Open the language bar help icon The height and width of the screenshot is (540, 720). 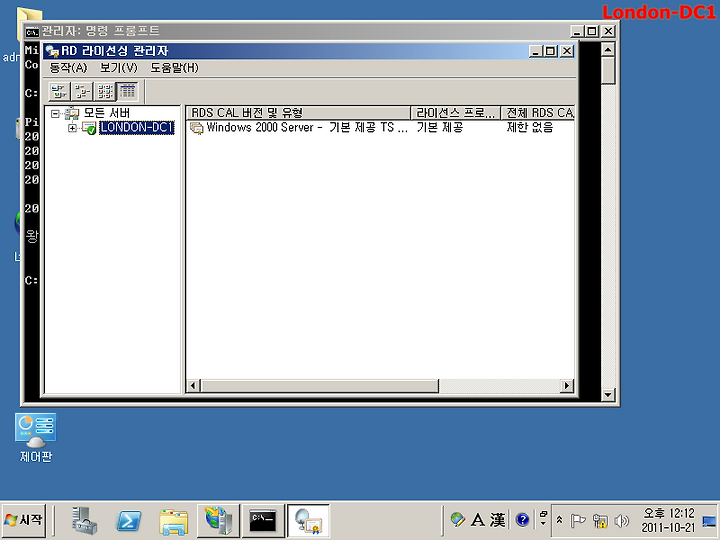click(x=523, y=520)
